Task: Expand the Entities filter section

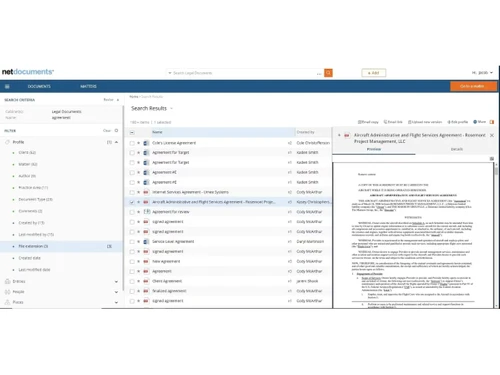Action: [116, 282]
